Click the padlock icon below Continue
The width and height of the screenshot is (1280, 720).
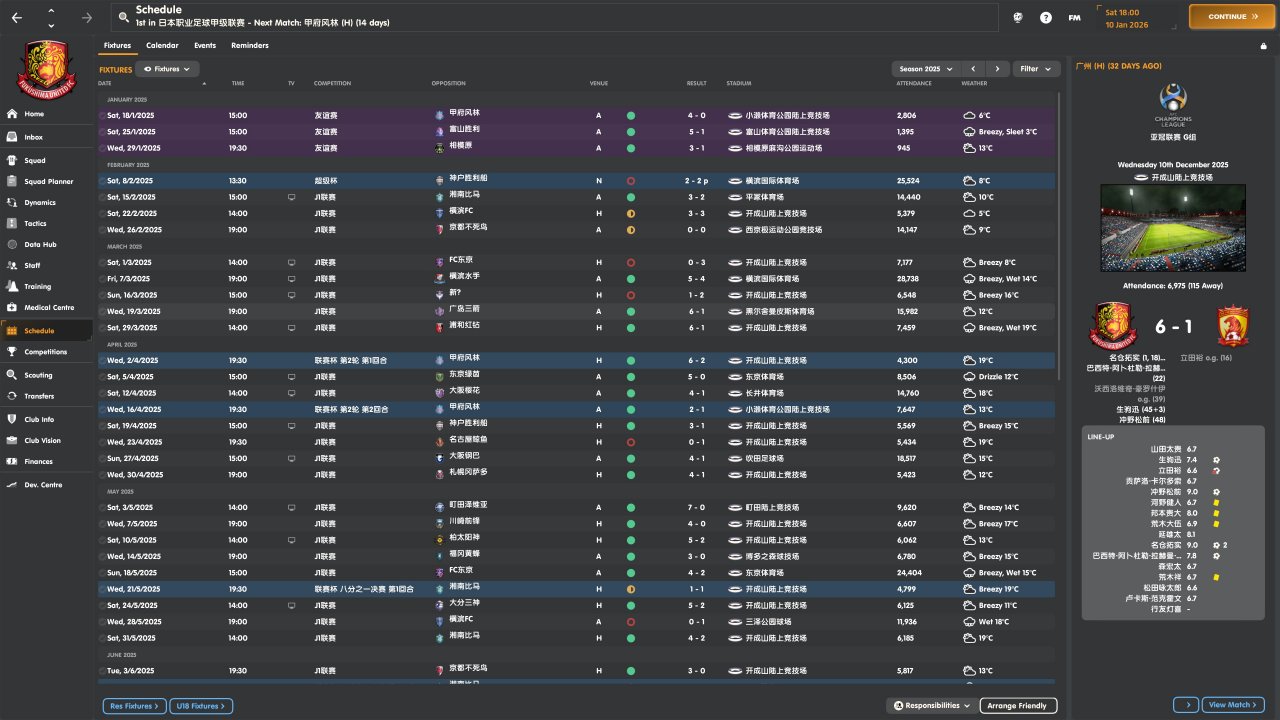(x=1263, y=46)
